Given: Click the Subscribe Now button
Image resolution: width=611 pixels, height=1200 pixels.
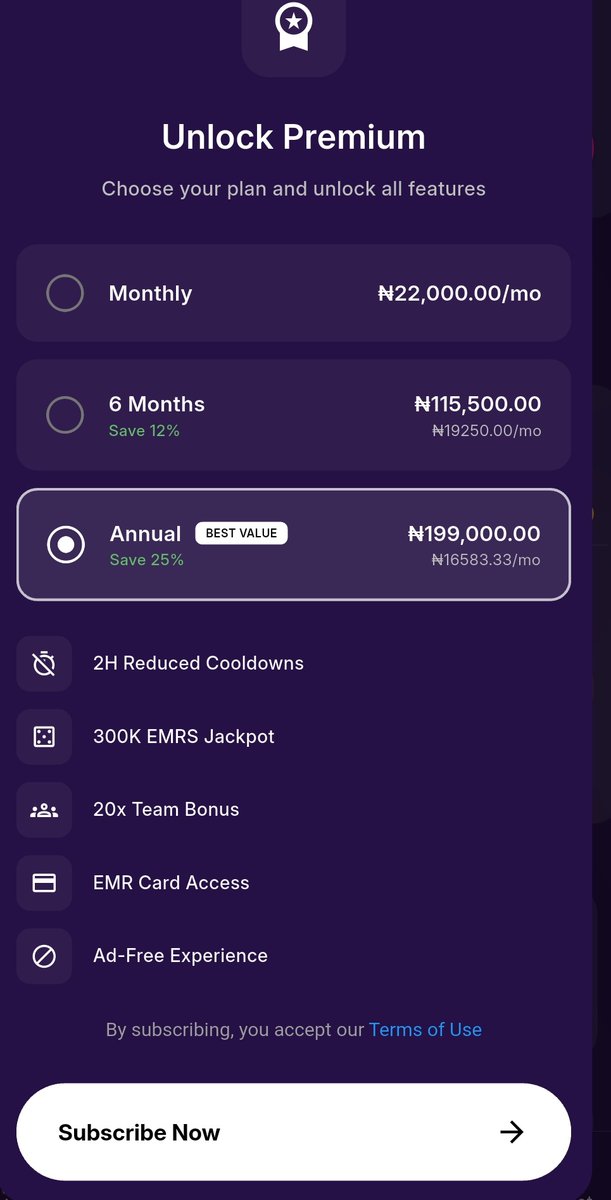Looking at the screenshot, I should 293,1132.
